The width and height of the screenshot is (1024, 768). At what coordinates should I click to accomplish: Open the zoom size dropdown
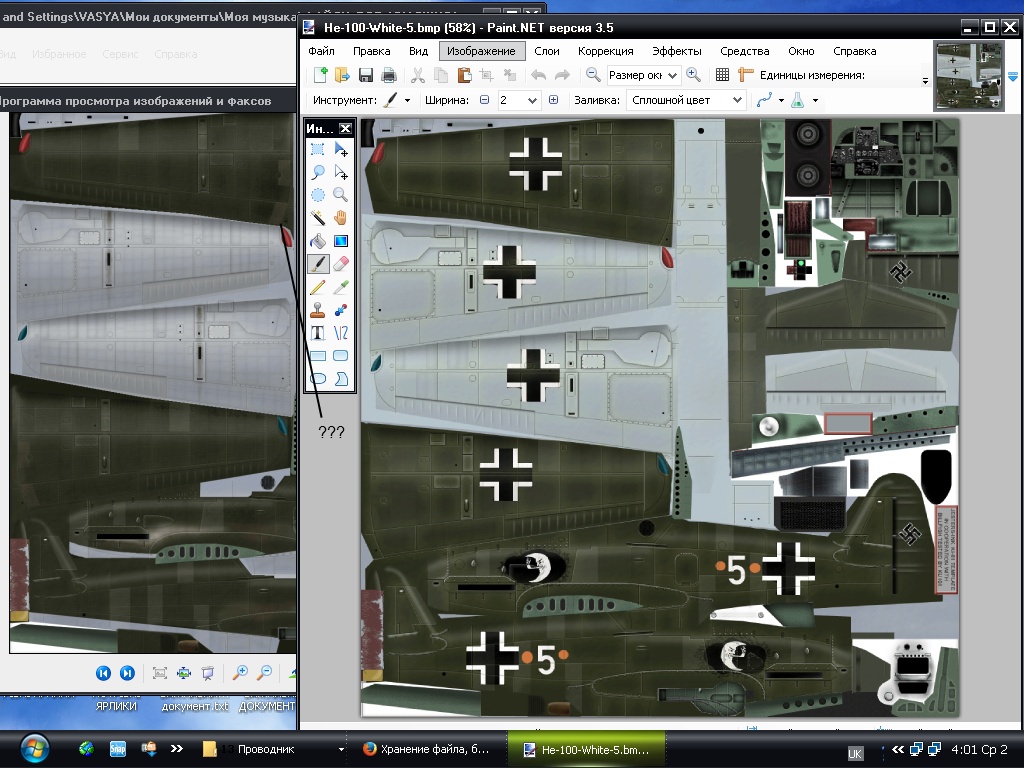[x=672, y=75]
